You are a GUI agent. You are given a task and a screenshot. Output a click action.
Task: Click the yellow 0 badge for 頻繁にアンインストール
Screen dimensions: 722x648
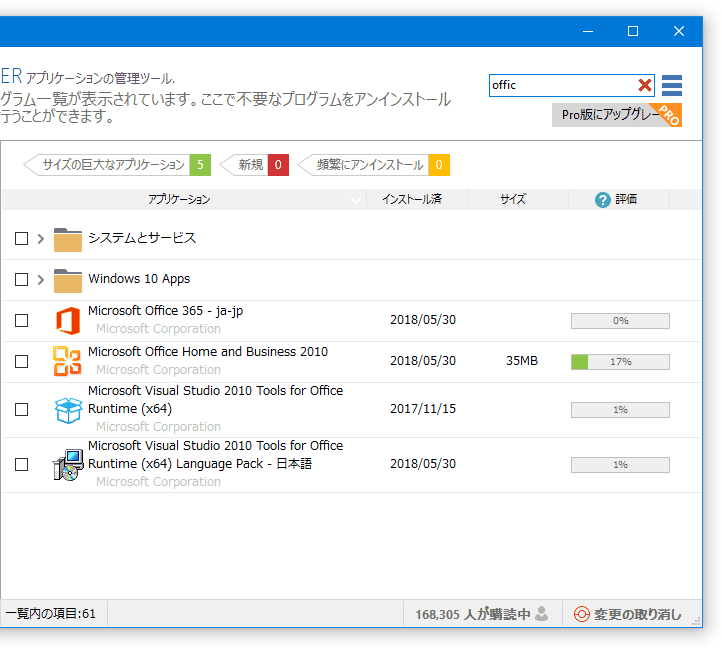(x=439, y=165)
